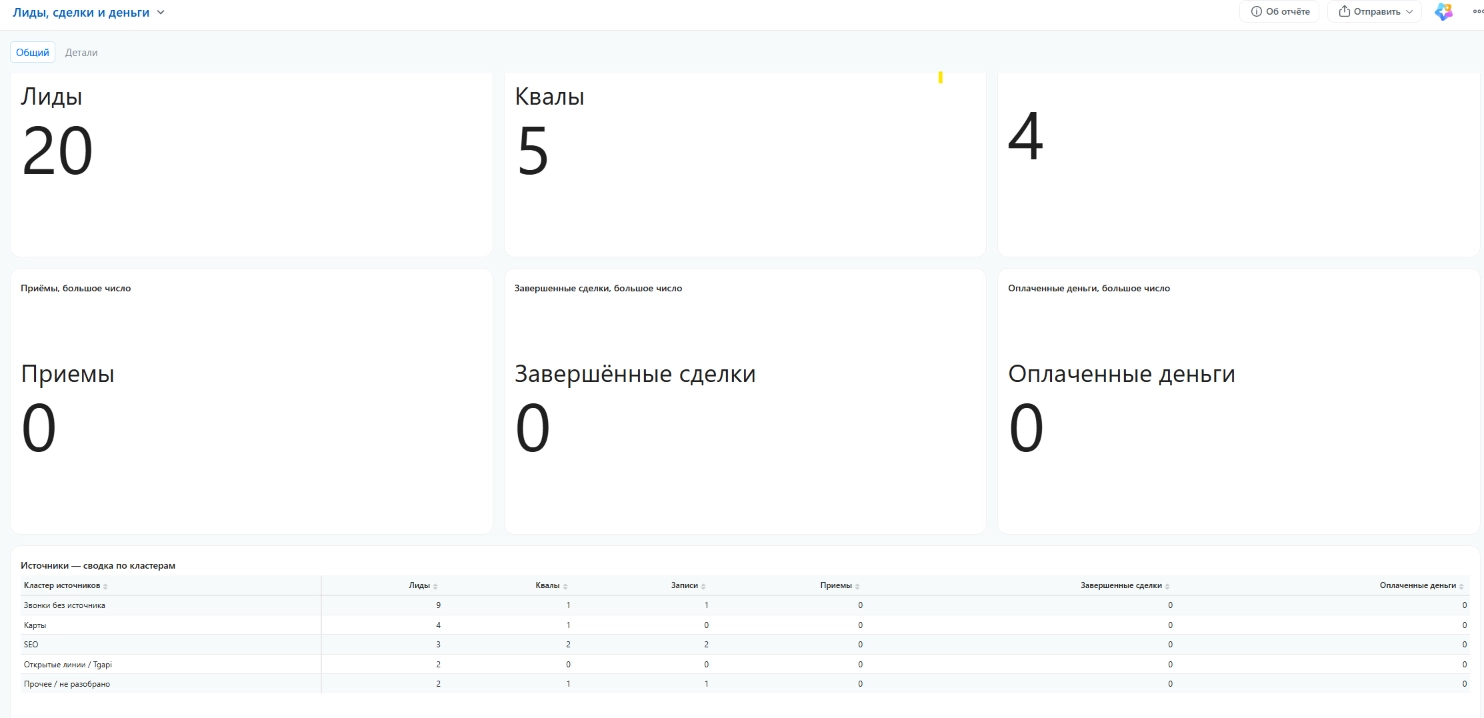Screen dimensions: 1484x718
Task: Click the card title Приёмы, большое число
Action: (x=76, y=288)
